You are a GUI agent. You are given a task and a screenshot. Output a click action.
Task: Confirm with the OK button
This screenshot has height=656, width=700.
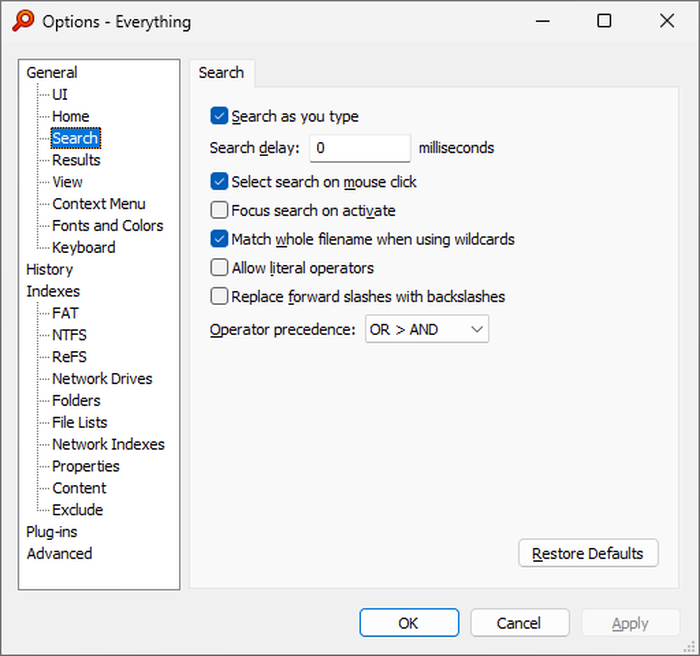click(x=409, y=623)
